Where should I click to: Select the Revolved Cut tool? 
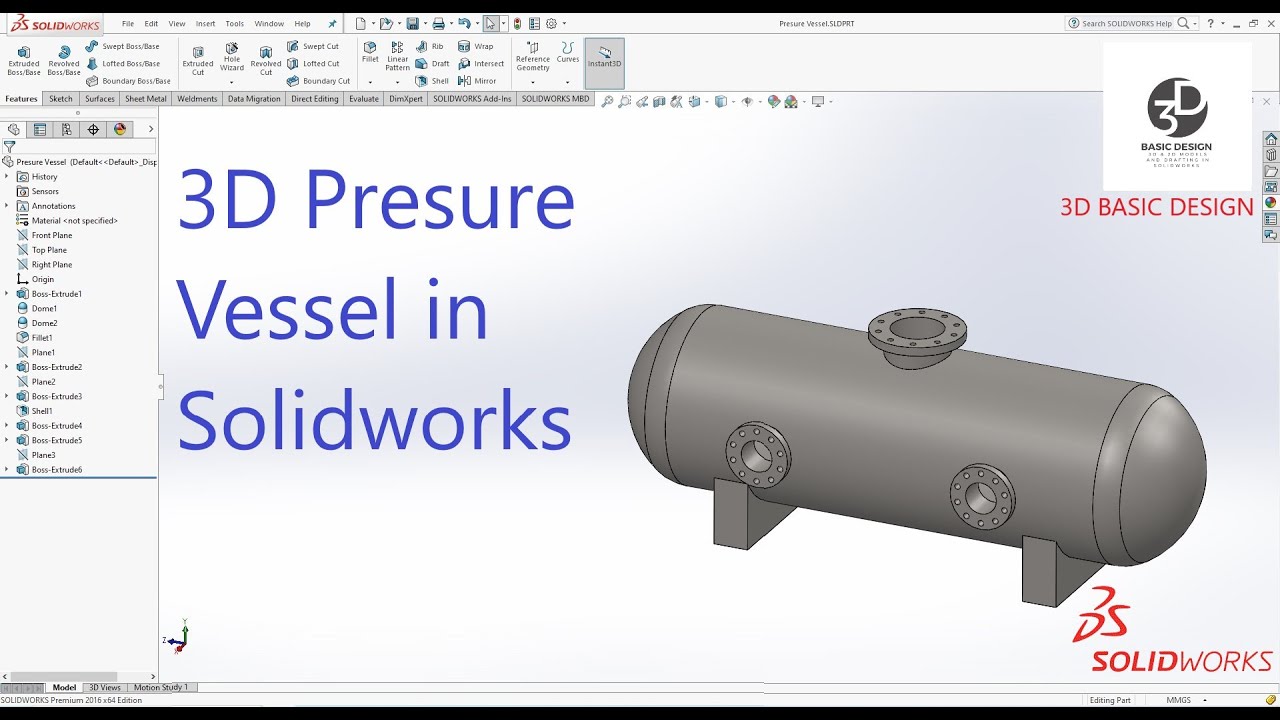coord(266,61)
